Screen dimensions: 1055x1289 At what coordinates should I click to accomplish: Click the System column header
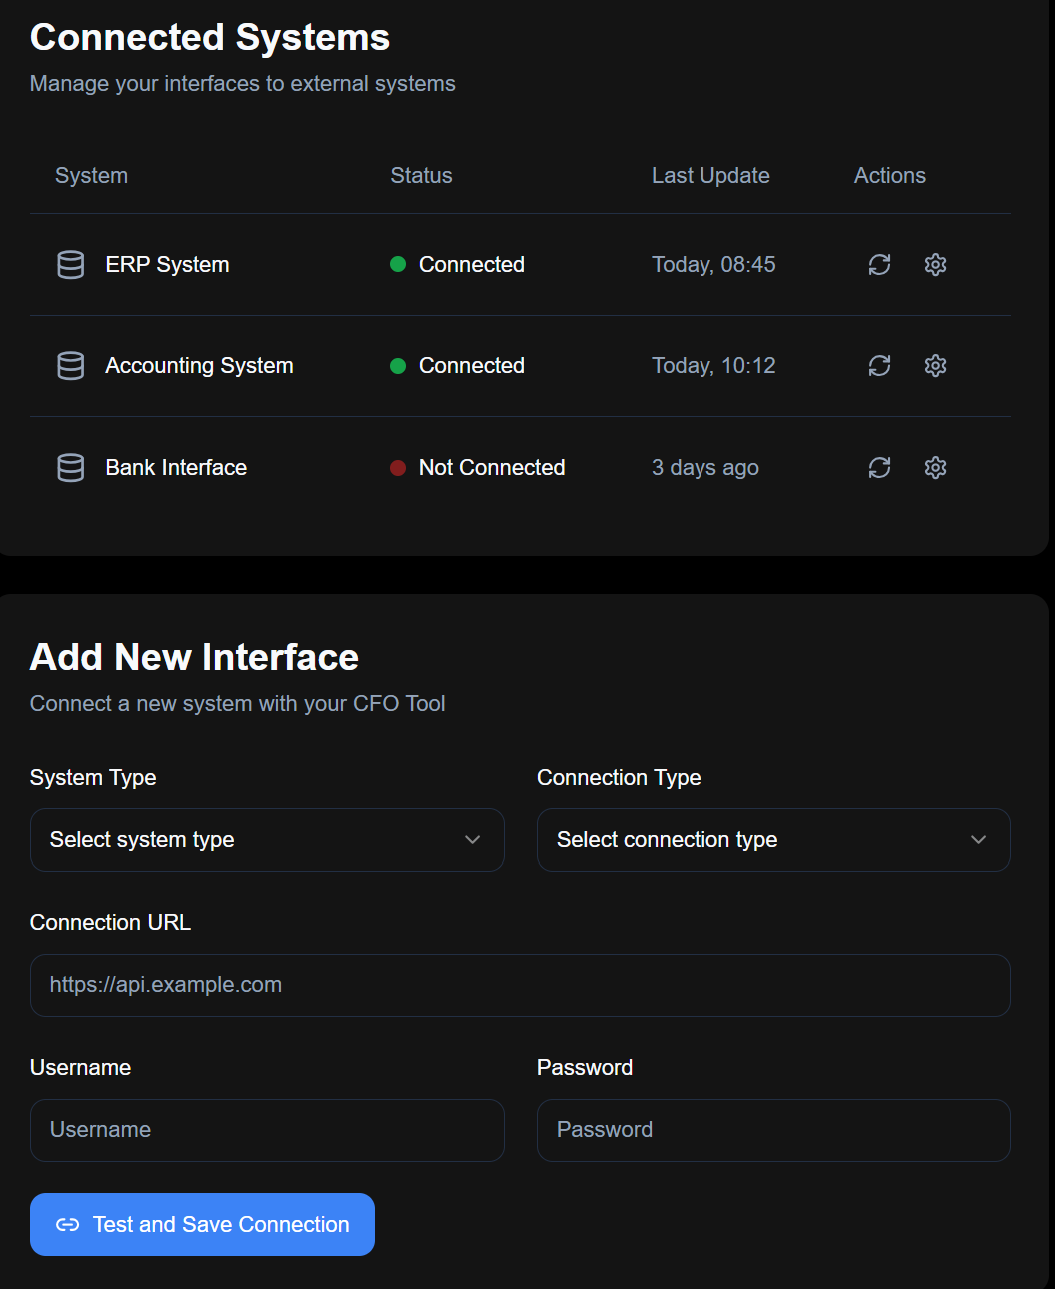[x=91, y=176]
